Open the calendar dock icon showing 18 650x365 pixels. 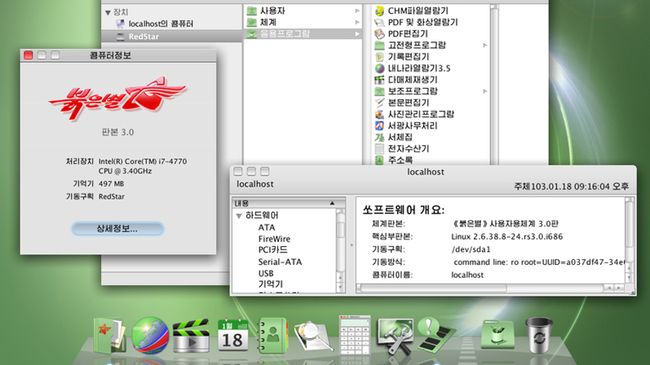pyautogui.click(x=232, y=335)
